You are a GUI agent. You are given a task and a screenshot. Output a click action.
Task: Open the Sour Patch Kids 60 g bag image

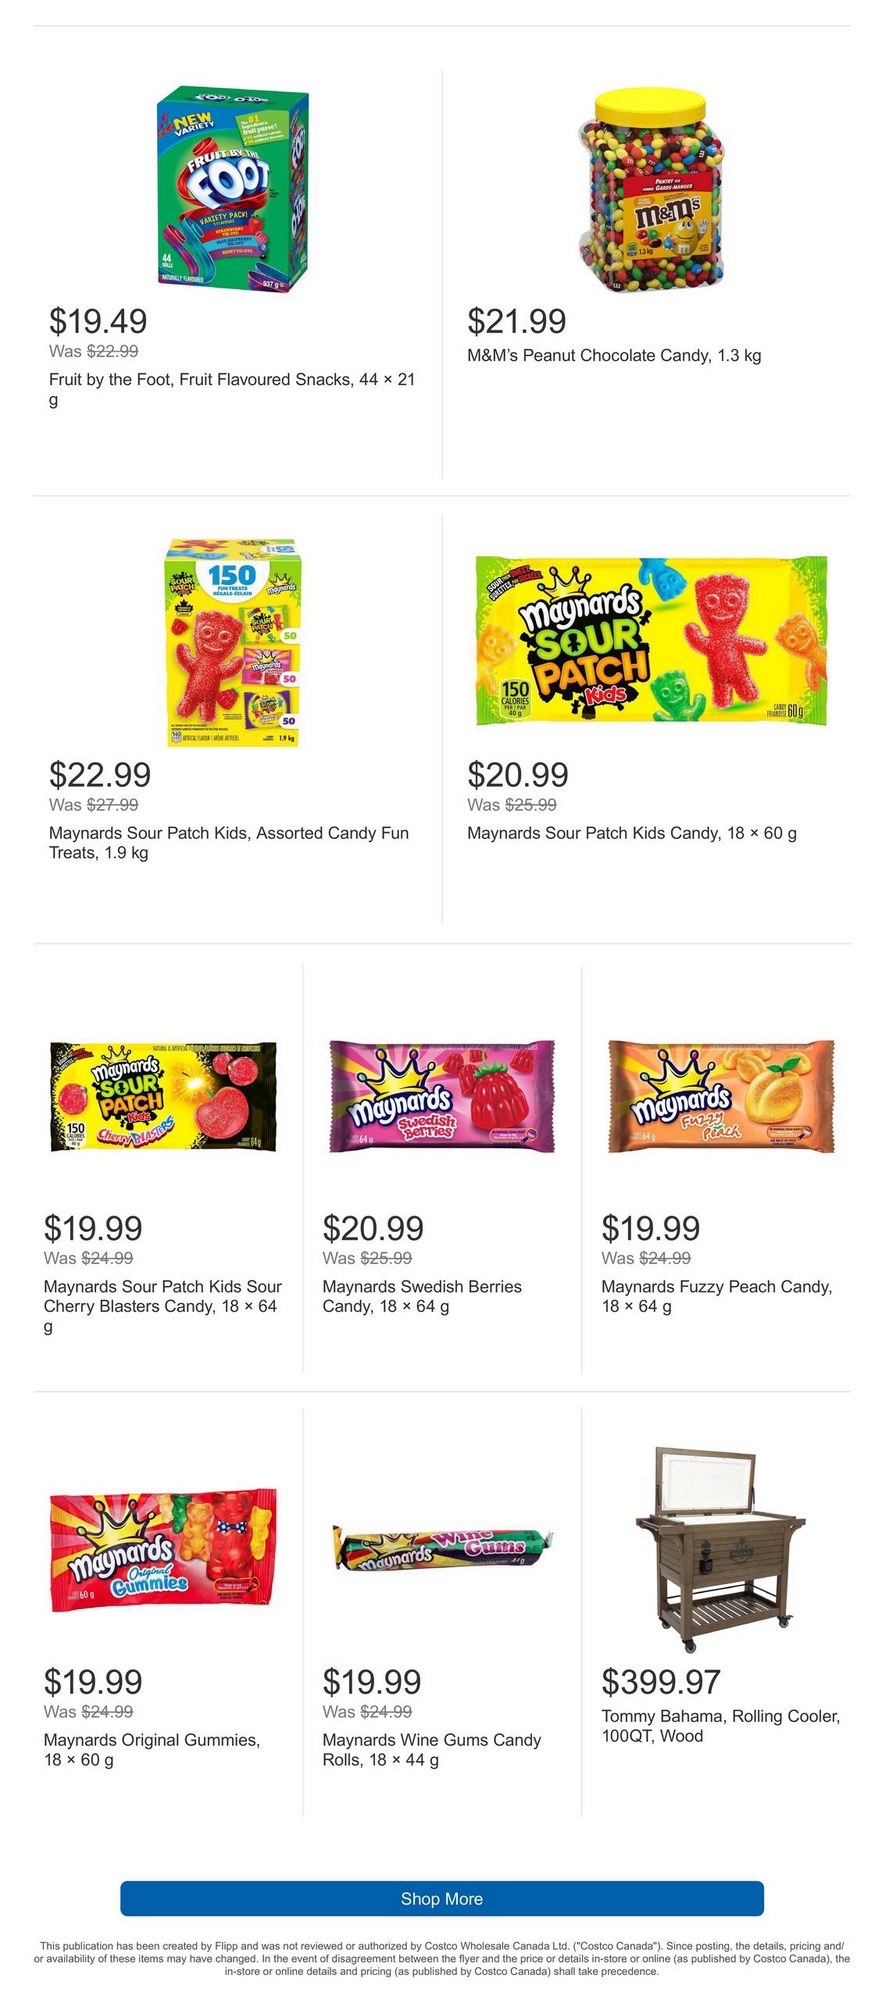[x=650, y=640]
